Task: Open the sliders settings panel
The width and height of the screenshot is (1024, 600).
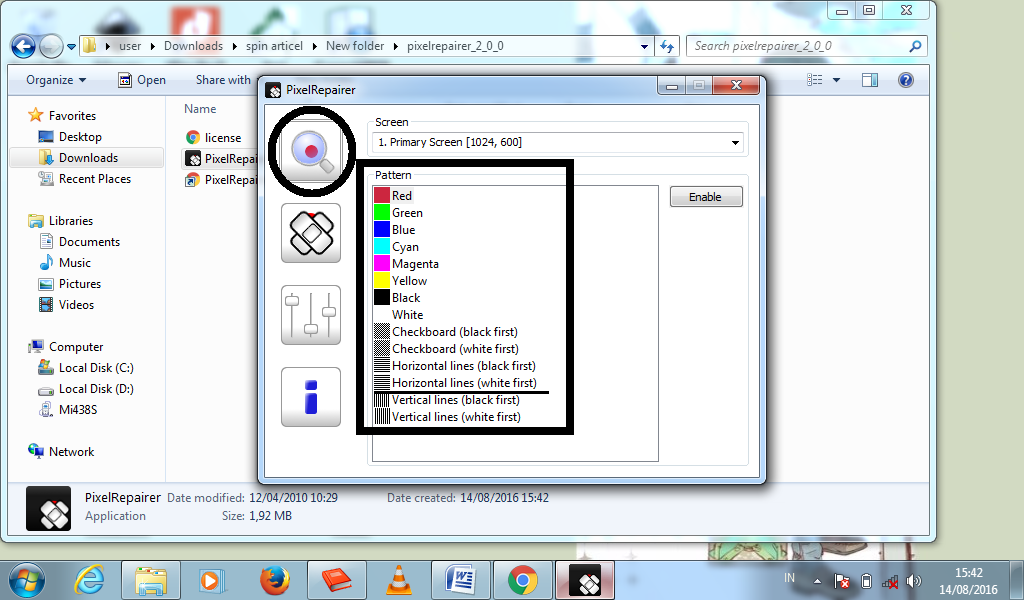Action: pyautogui.click(x=311, y=315)
